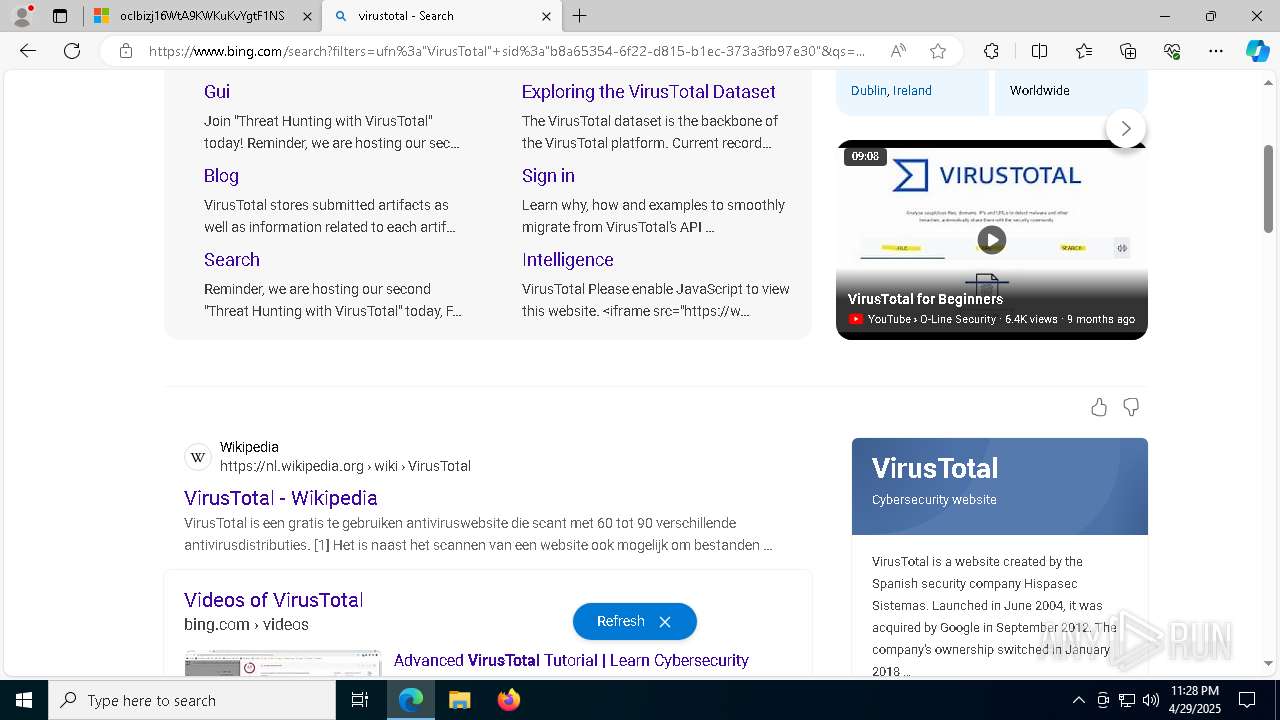This screenshot has width=1280, height=720.
Task: Open network tray icon
Action: point(1127,700)
